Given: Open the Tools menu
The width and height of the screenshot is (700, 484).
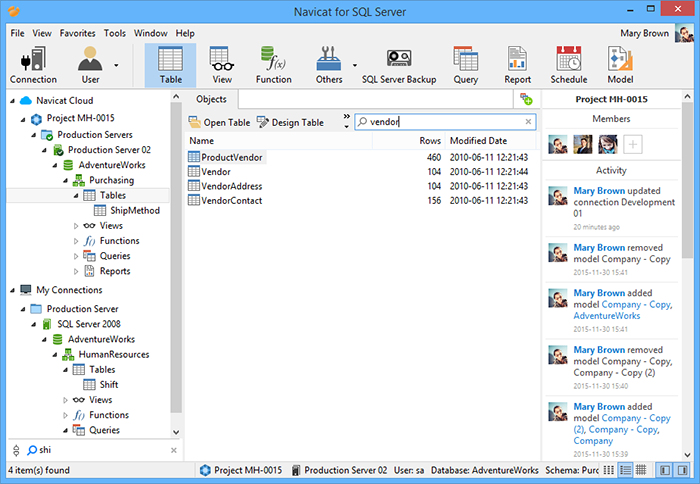Looking at the screenshot, I should point(115,33).
